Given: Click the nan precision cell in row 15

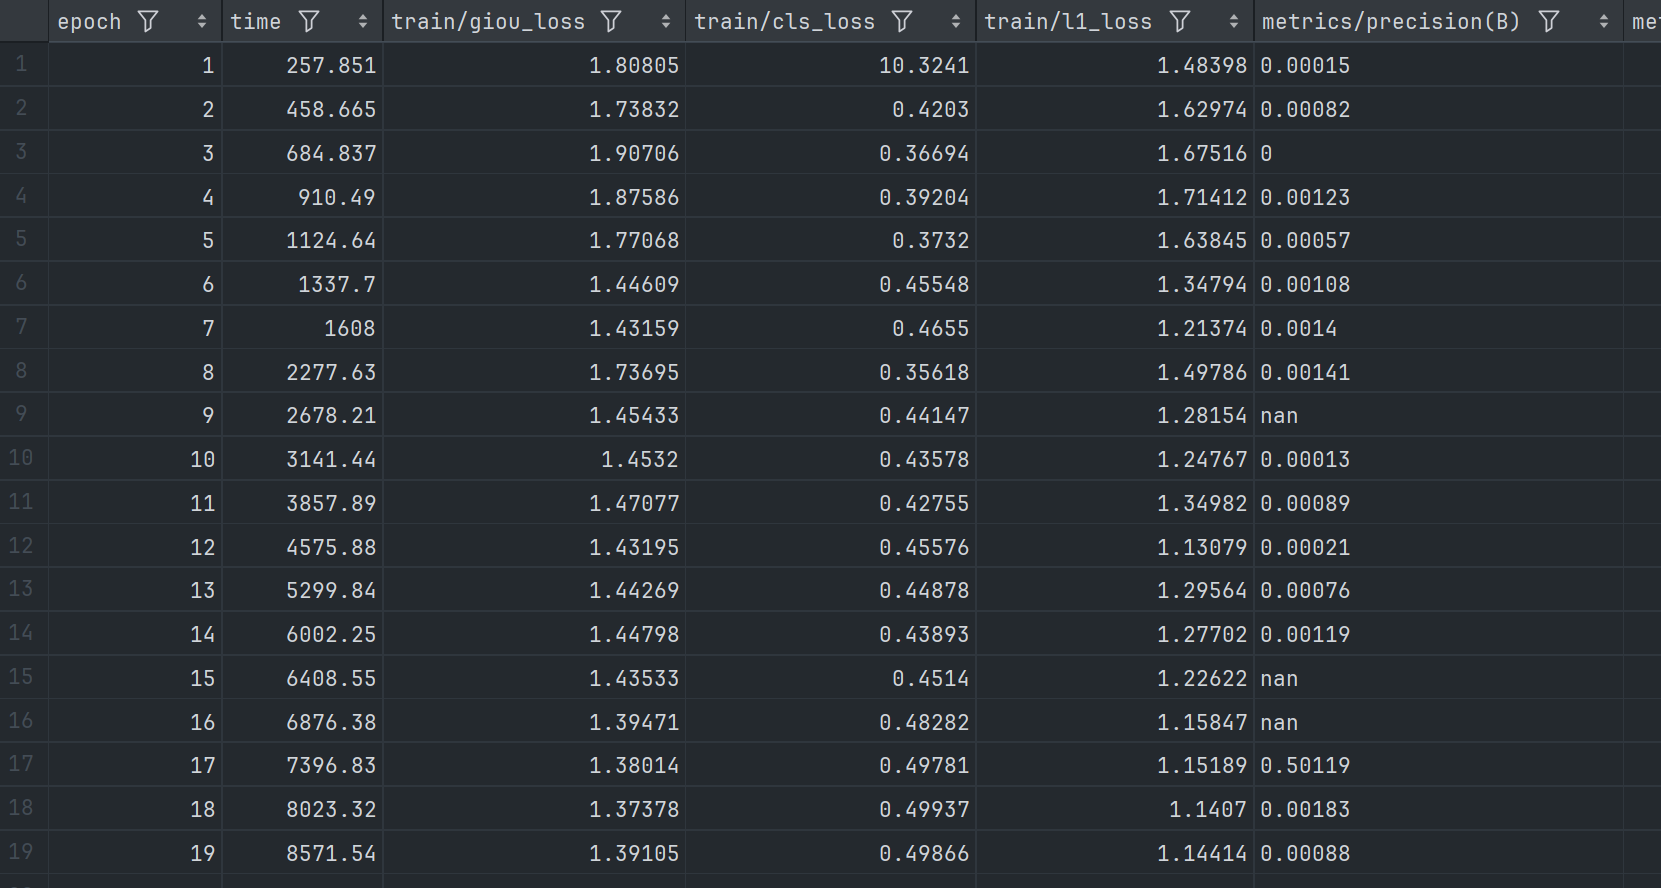Looking at the screenshot, I should click(1279, 679).
